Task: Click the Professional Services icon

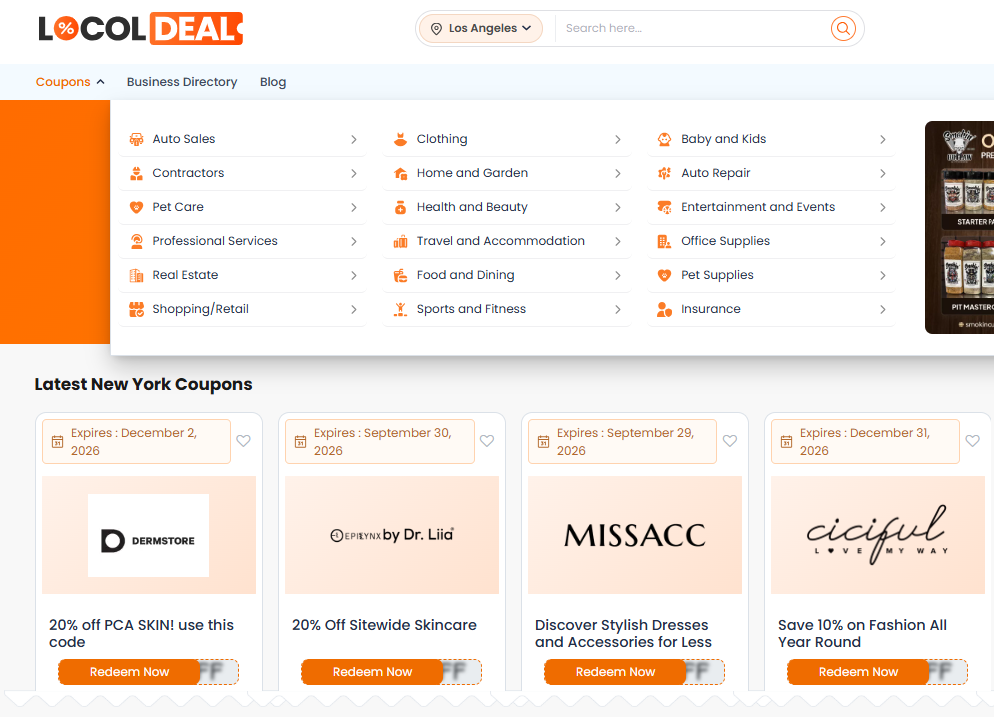Action: [x=136, y=241]
